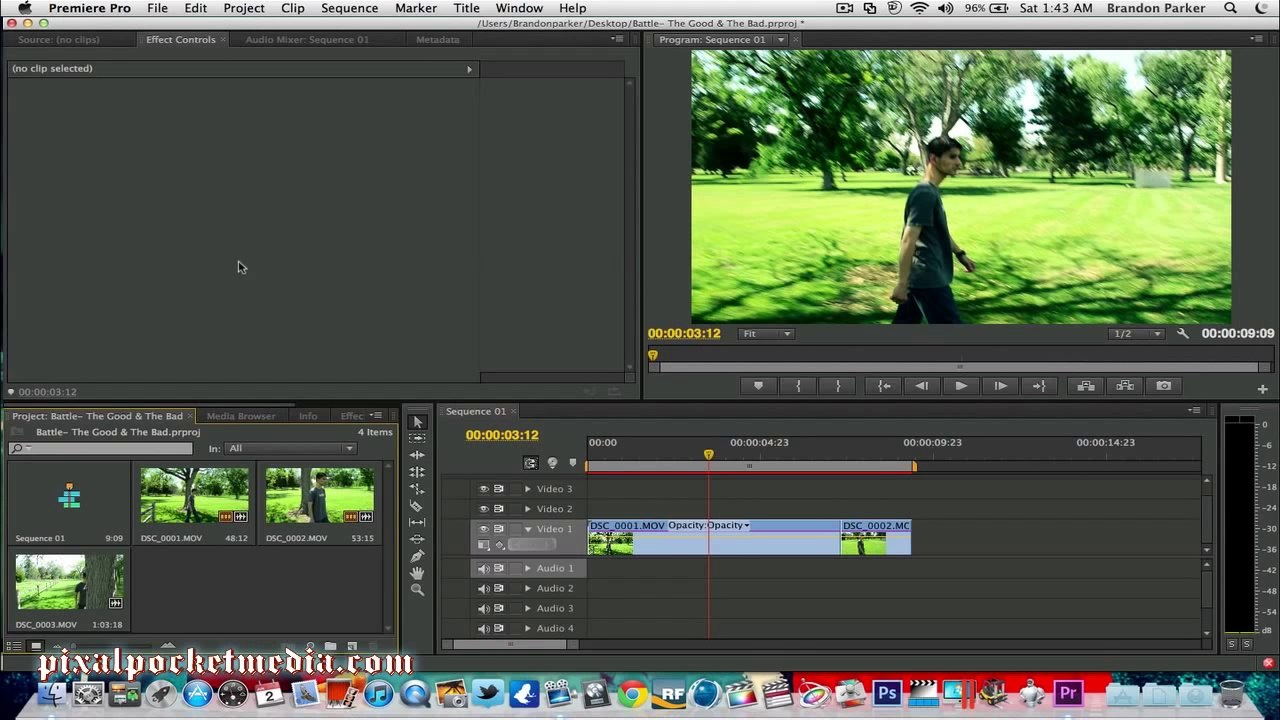This screenshot has width=1280, height=720.
Task: Toggle Sync Lock on Video 2 track
Action: click(x=499, y=509)
